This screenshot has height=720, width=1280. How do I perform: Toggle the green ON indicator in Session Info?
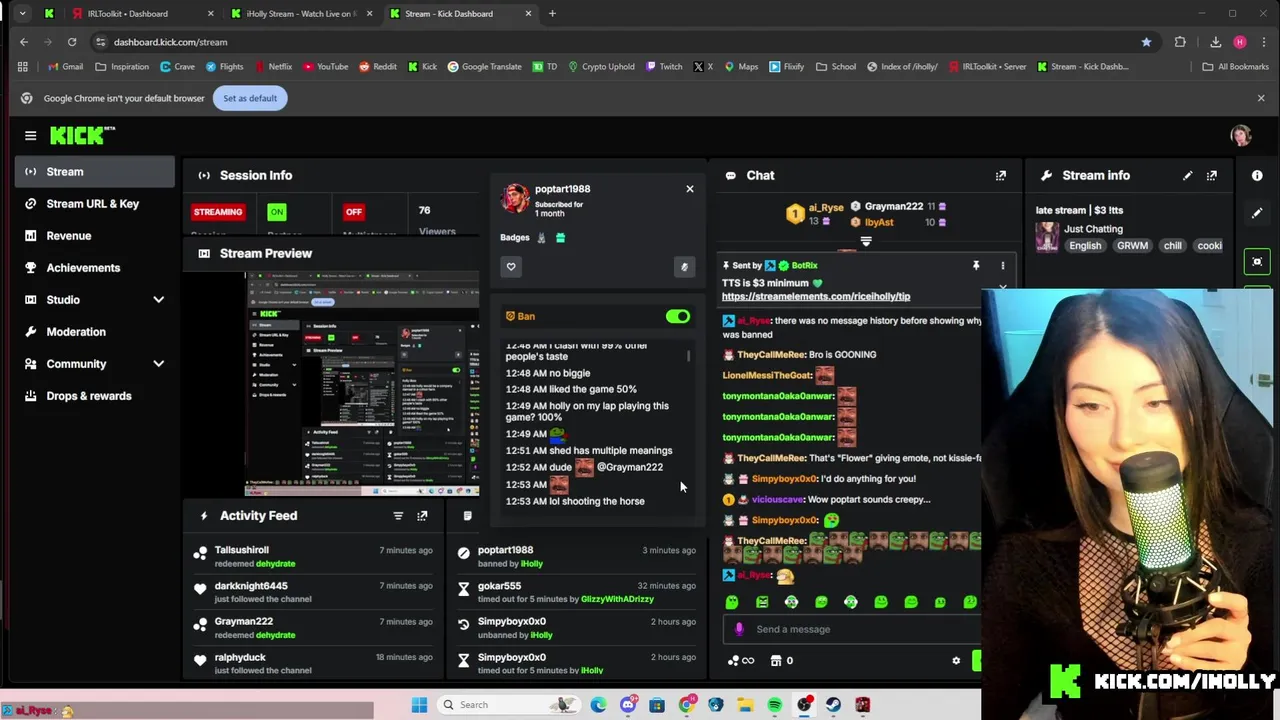coord(277,212)
